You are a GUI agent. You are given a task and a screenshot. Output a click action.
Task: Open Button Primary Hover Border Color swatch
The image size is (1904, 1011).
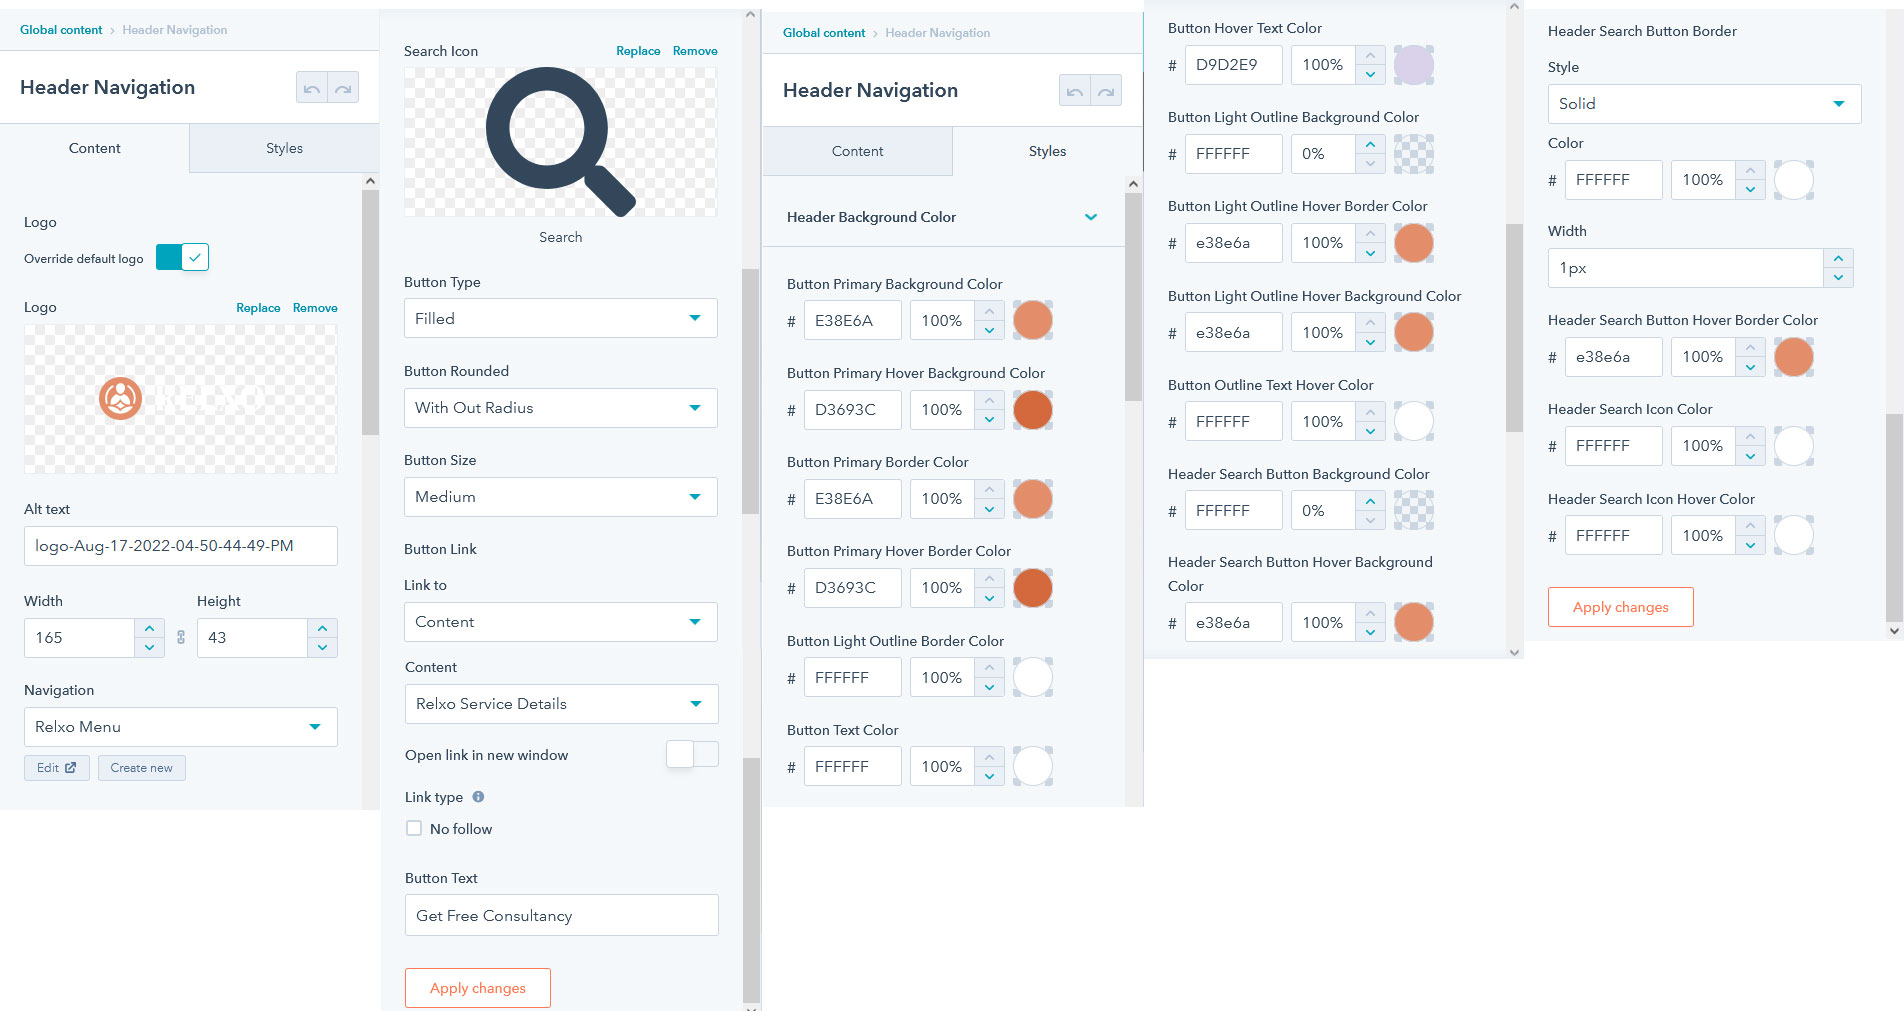click(1033, 588)
